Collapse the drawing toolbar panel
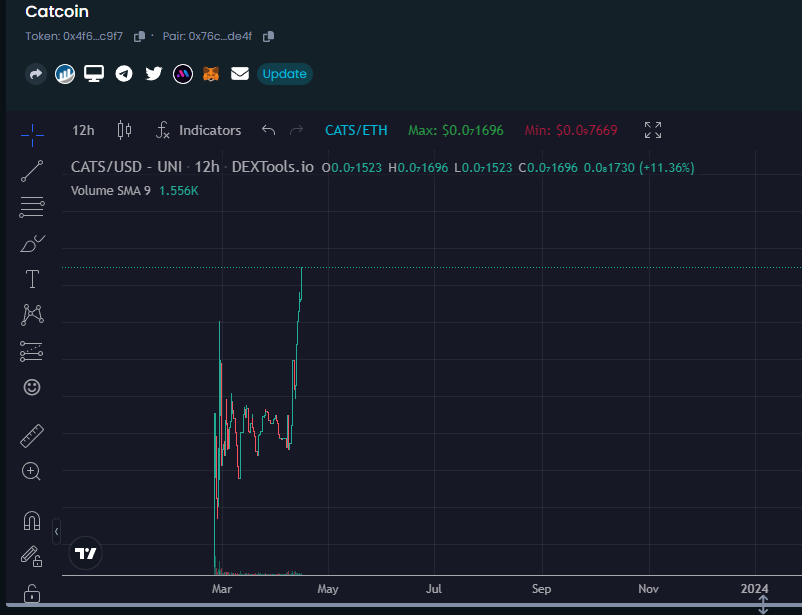The image size is (802, 615). click(56, 532)
